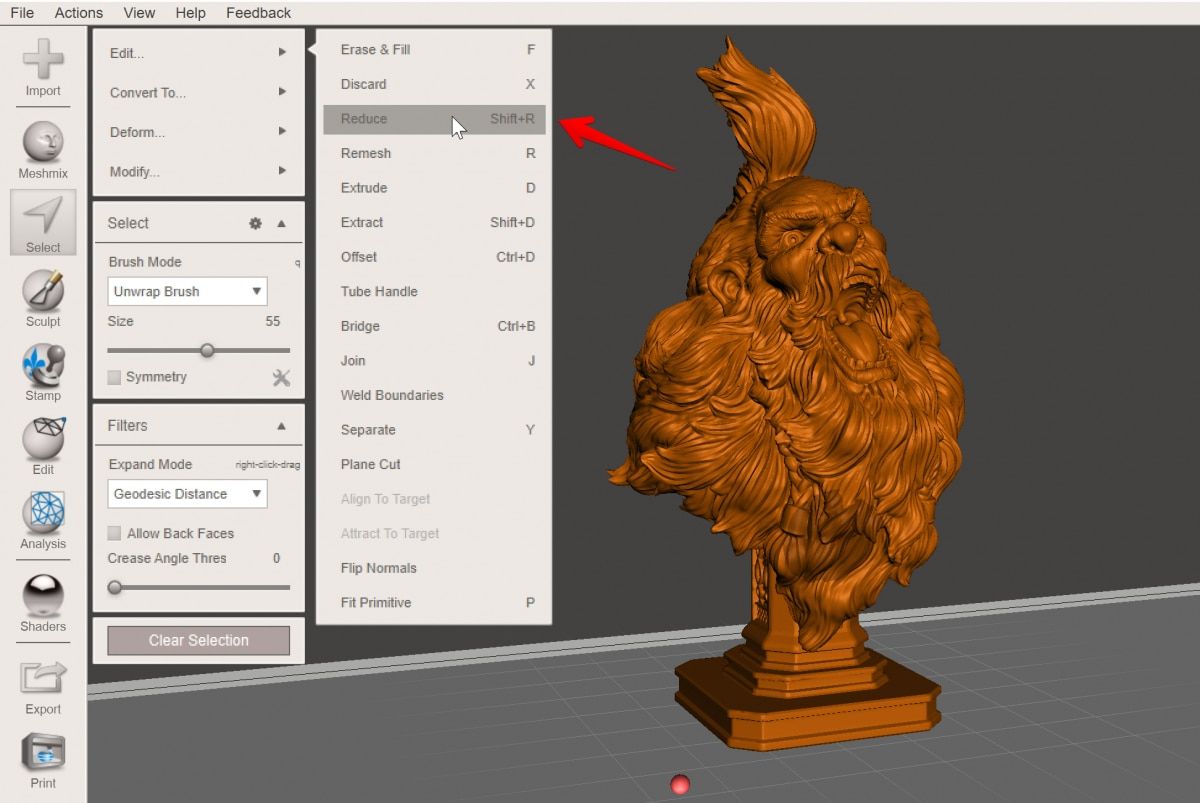Screen dimensions: 1200x803
Task: Enable the Symmetry checkbox
Action: point(114,377)
